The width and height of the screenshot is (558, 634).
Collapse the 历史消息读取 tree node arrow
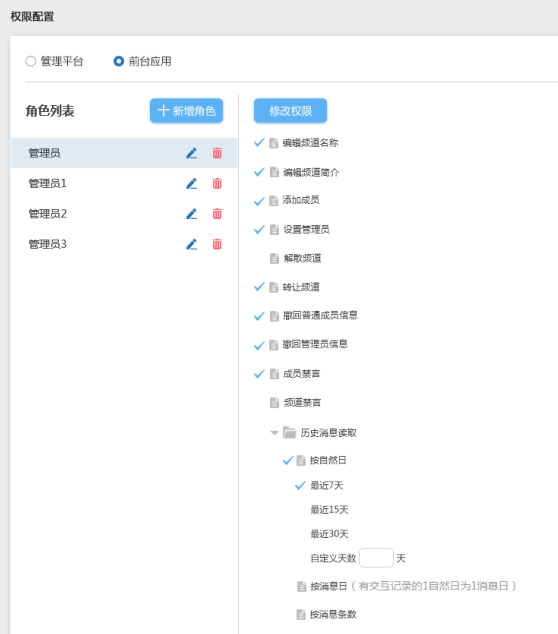pyautogui.click(x=274, y=433)
